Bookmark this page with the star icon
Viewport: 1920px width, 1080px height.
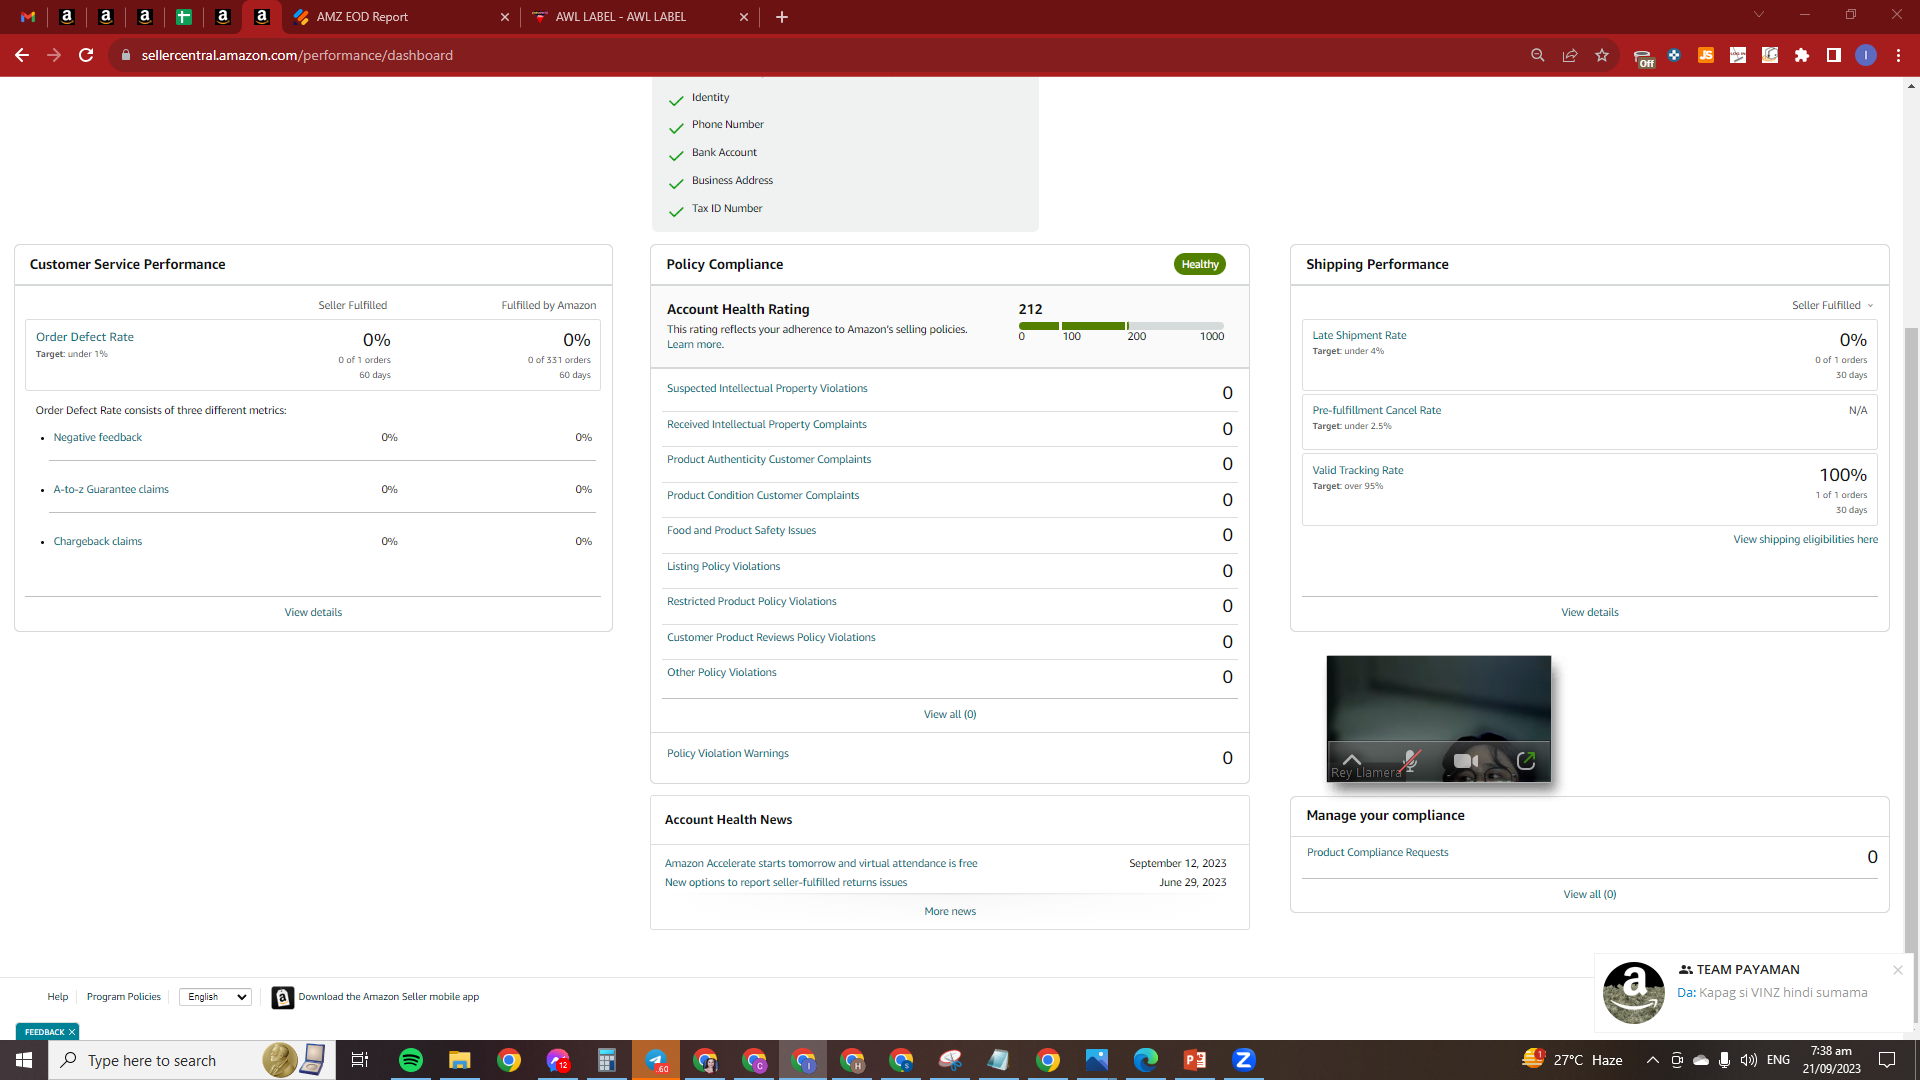(x=1602, y=55)
